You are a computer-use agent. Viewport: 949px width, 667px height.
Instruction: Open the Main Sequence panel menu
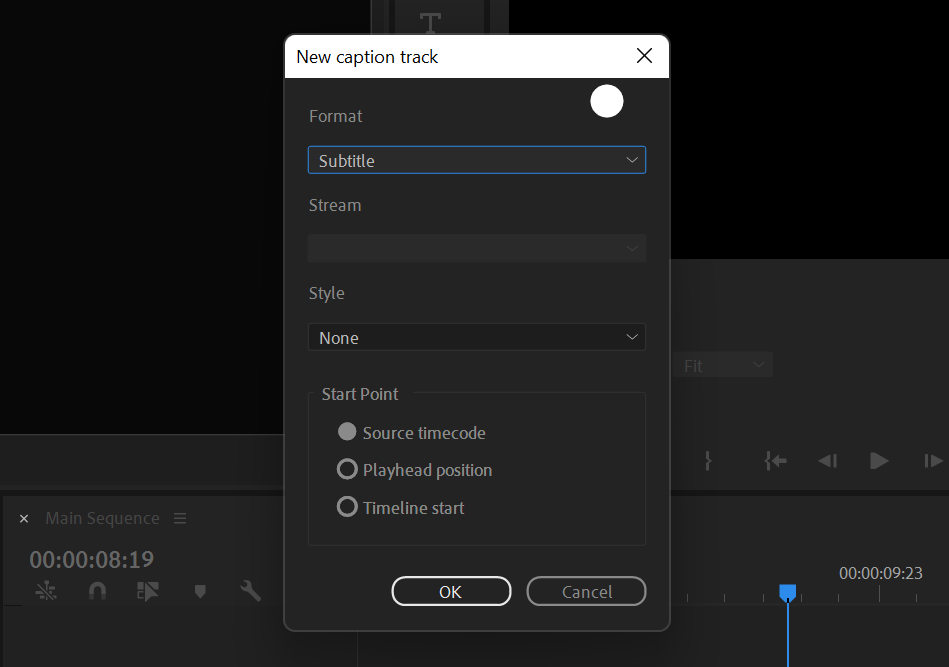coord(180,519)
